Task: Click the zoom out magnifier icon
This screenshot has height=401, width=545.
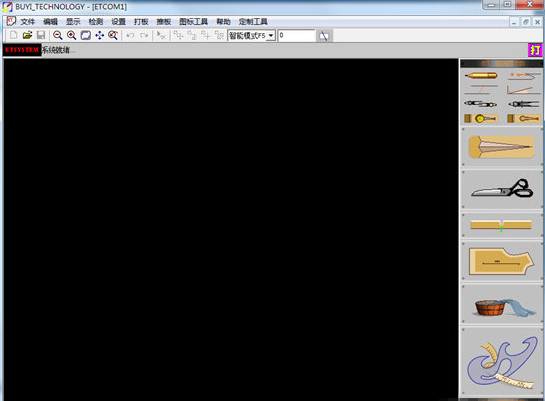Action: click(x=58, y=35)
